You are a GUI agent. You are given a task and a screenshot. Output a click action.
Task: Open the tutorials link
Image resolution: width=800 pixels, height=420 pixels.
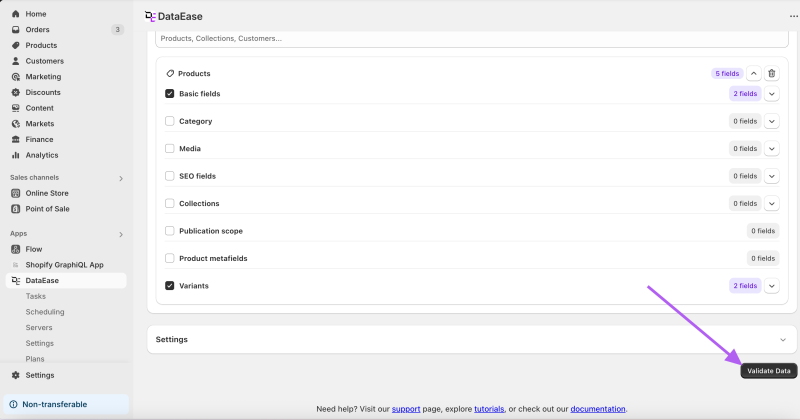click(x=489, y=409)
